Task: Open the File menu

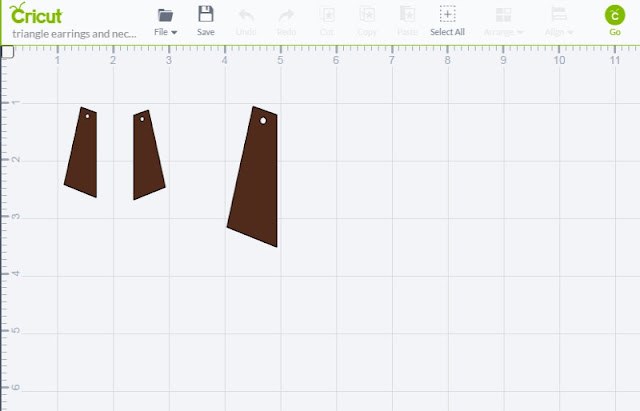Action: coord(165,22)
